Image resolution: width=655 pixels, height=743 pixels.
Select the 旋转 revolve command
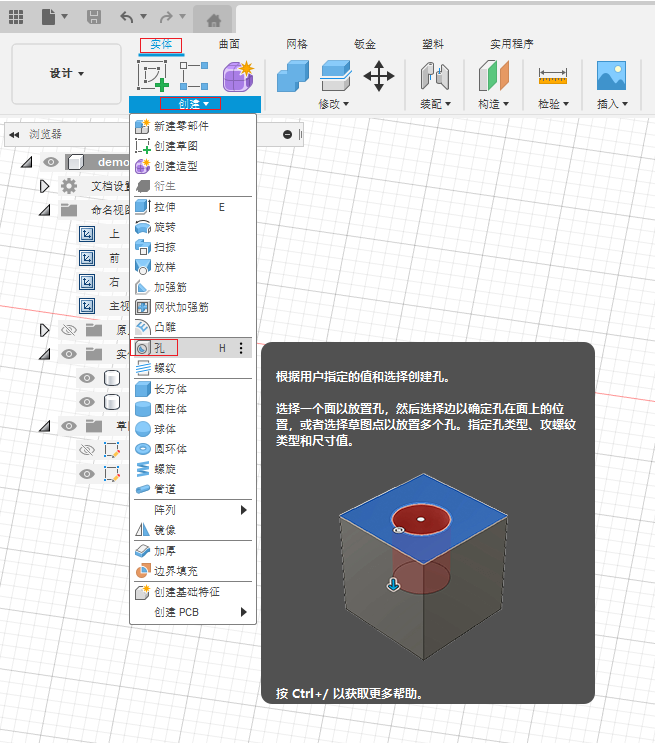pyautogui.click(x=193, y=227)
